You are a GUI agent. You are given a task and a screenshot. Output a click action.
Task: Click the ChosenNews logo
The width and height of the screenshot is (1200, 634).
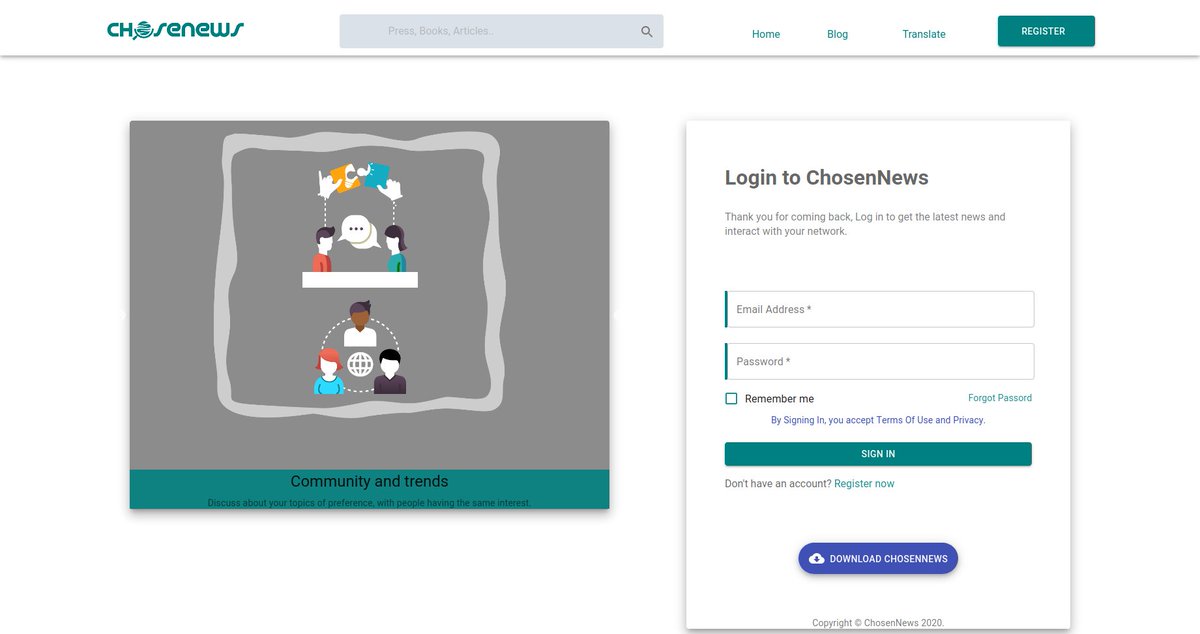pos(174,28)
